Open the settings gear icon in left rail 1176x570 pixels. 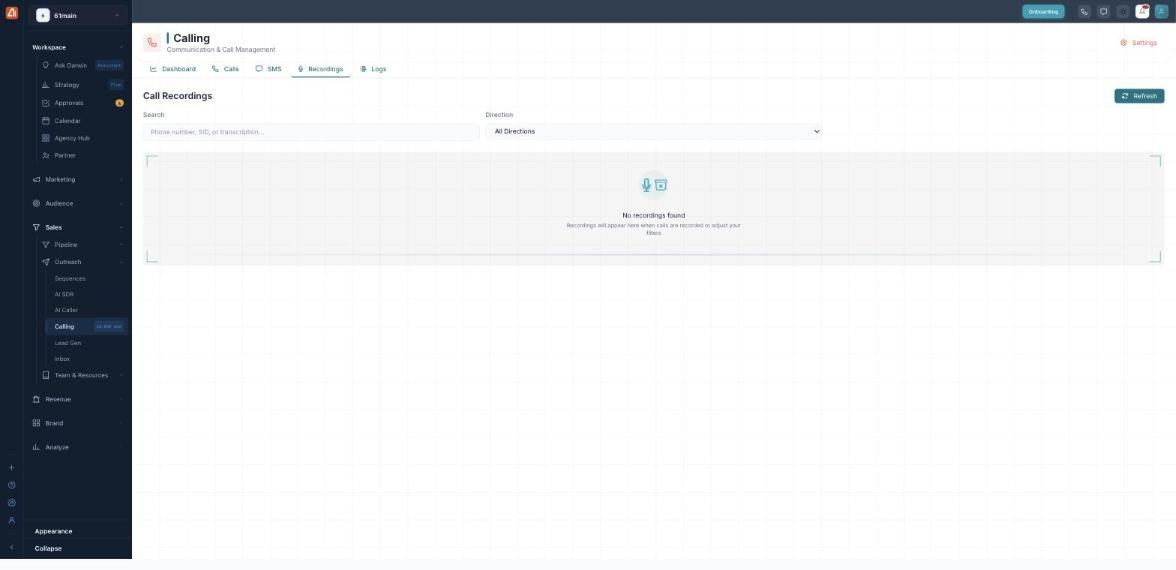11,502
